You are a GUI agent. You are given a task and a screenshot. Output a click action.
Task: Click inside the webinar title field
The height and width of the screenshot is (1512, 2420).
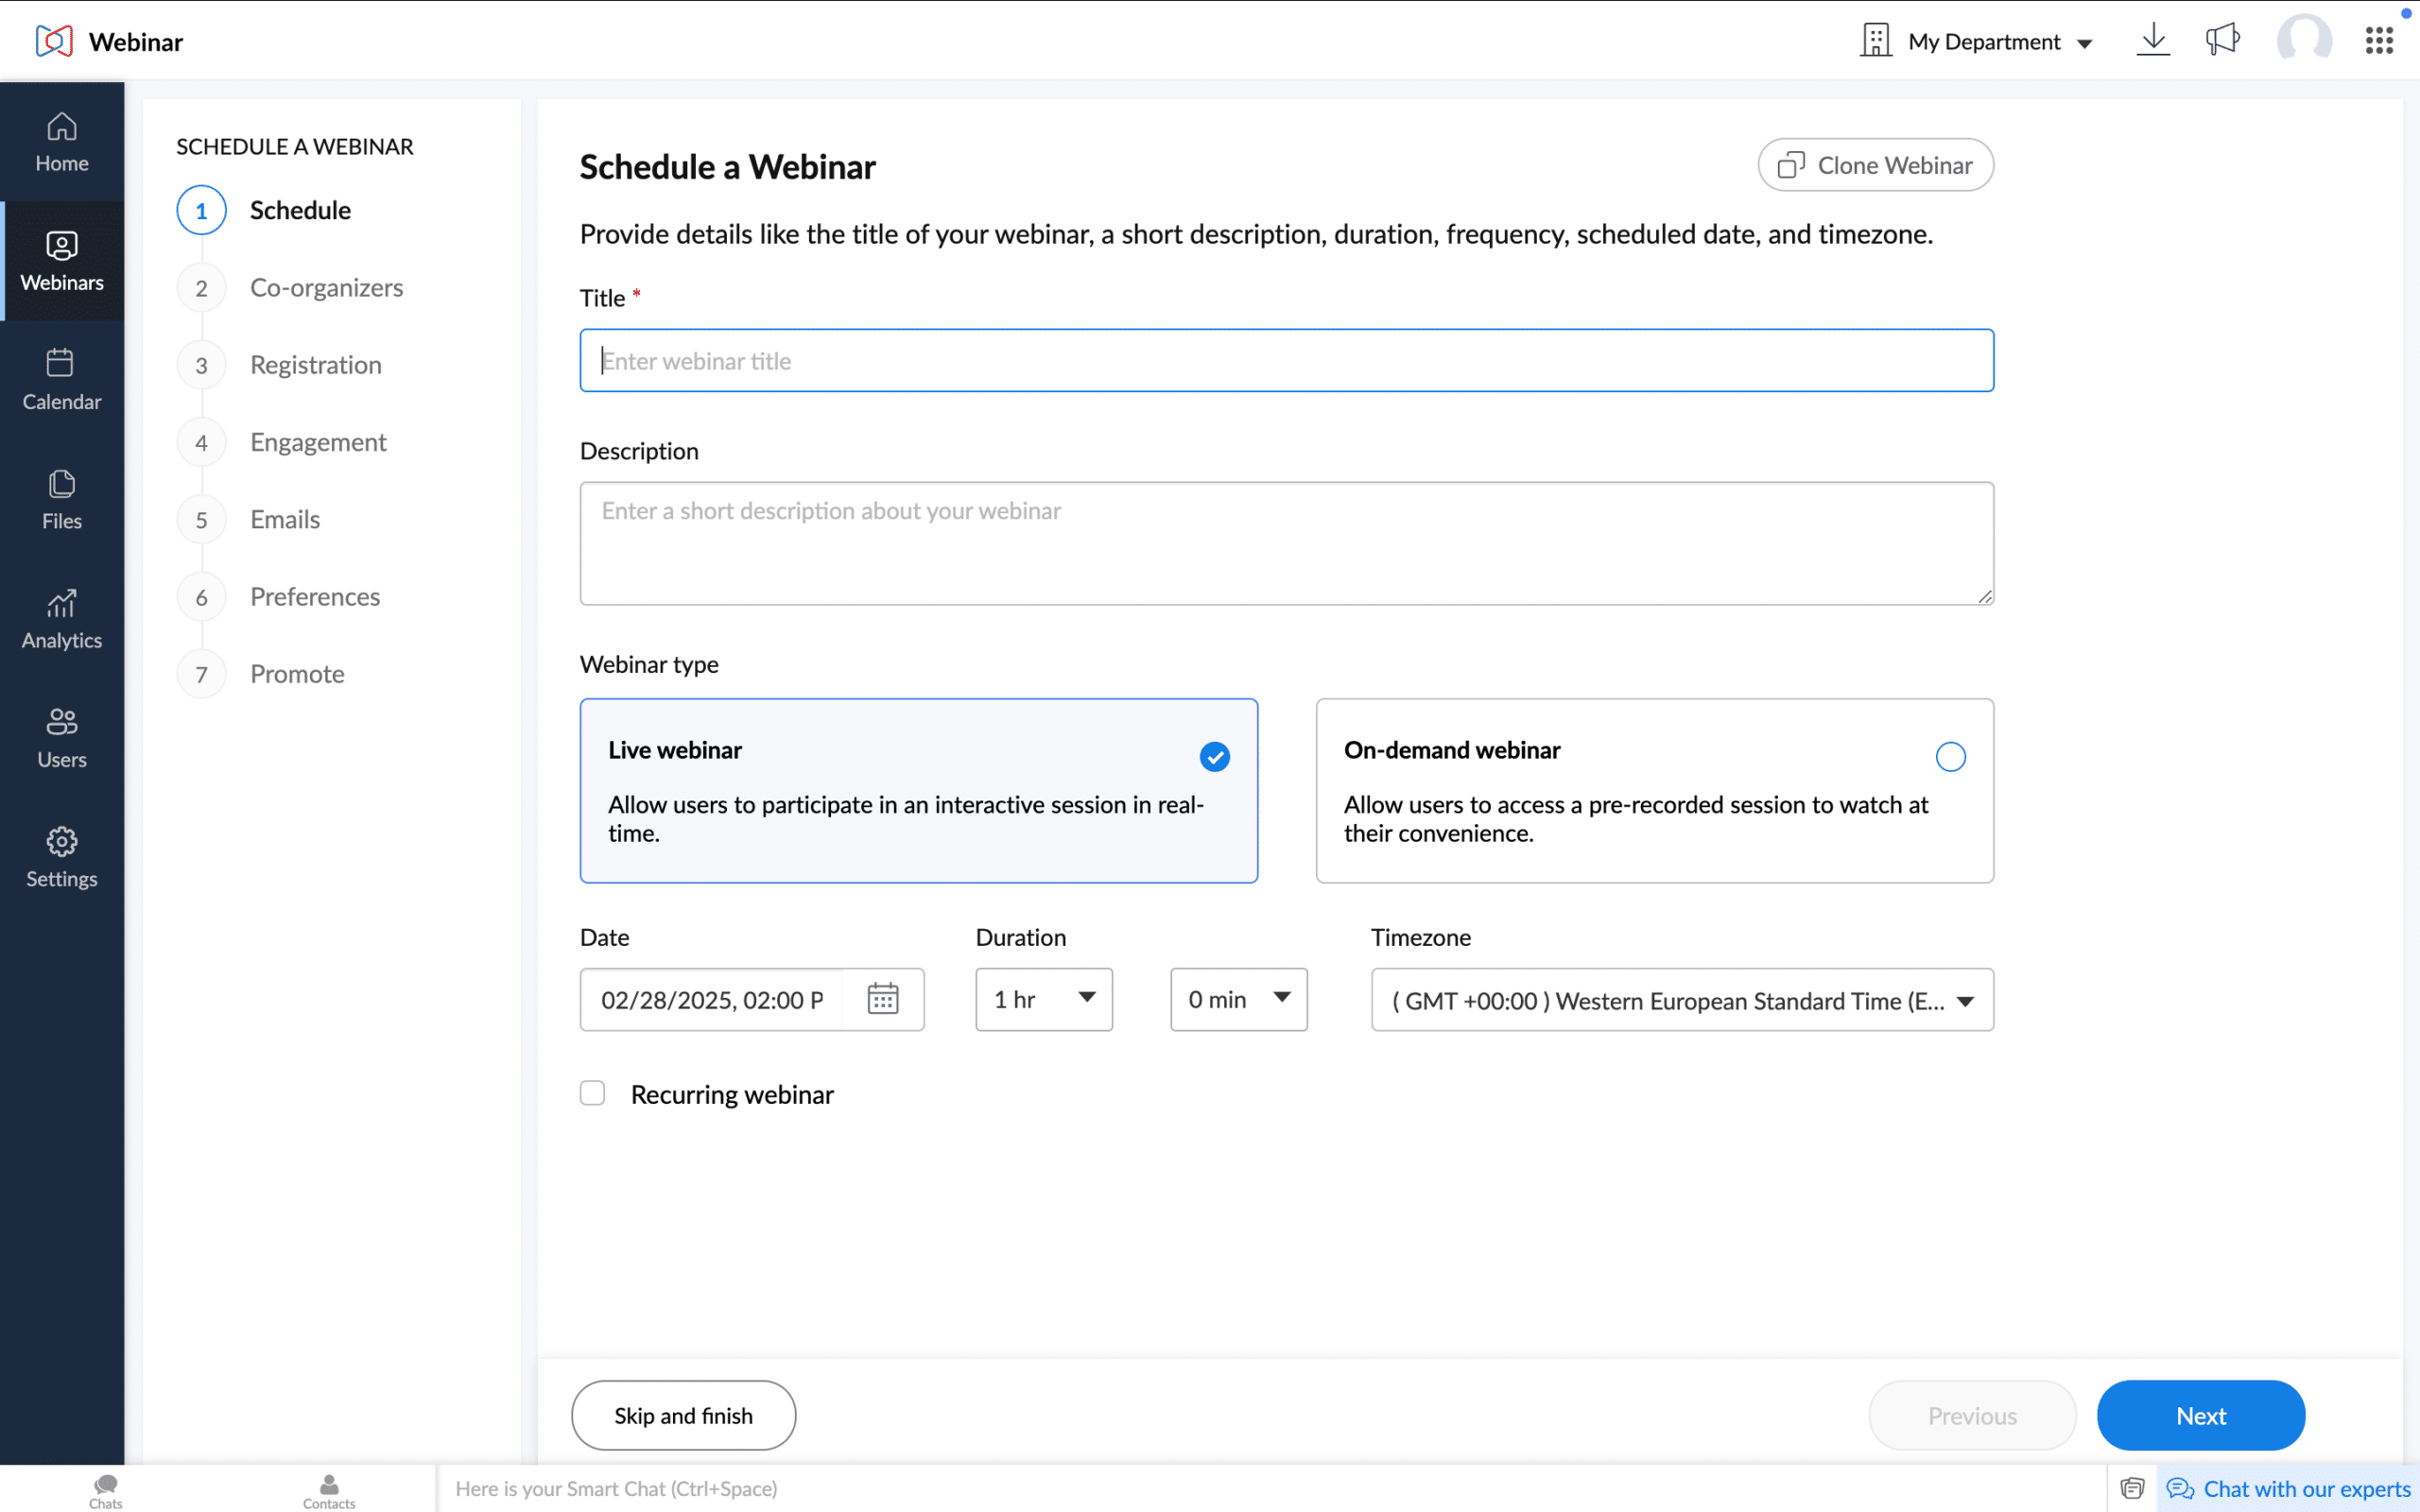pos(1285,360)
